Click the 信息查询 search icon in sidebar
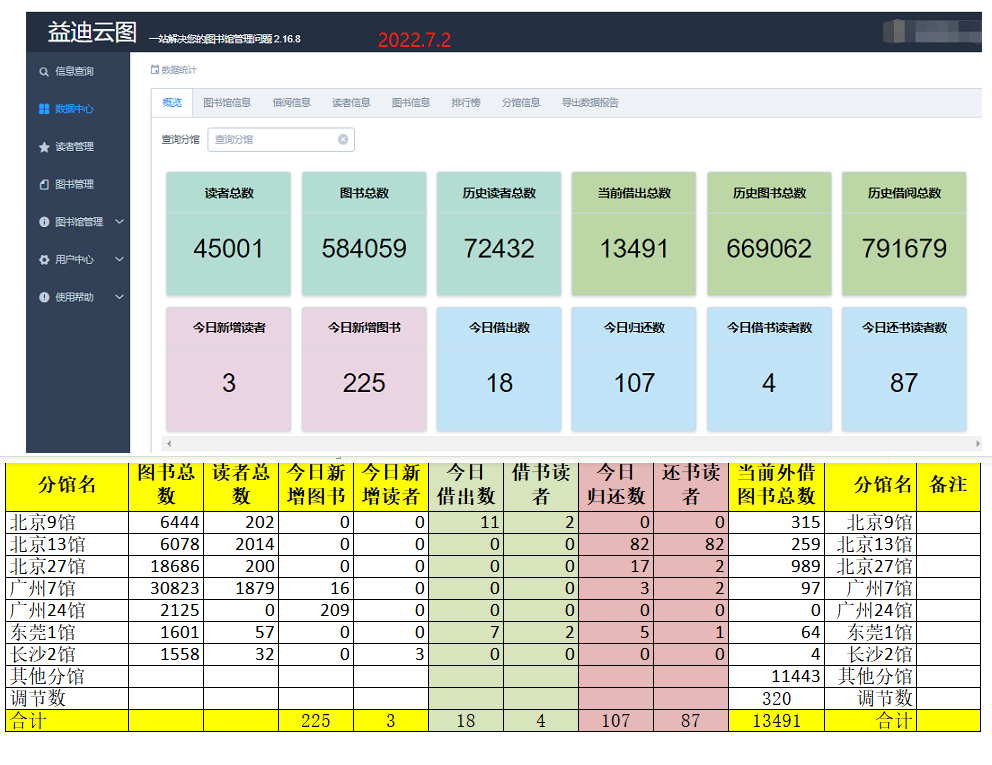The width and height of the screenshot is (992, 765). 44,72
